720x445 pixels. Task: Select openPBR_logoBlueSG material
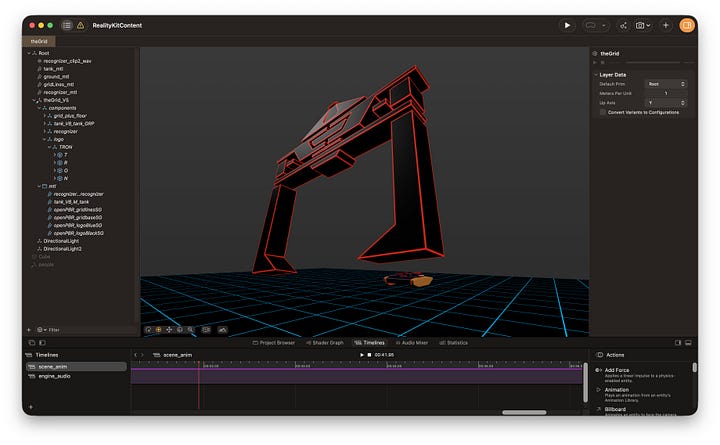78,225
